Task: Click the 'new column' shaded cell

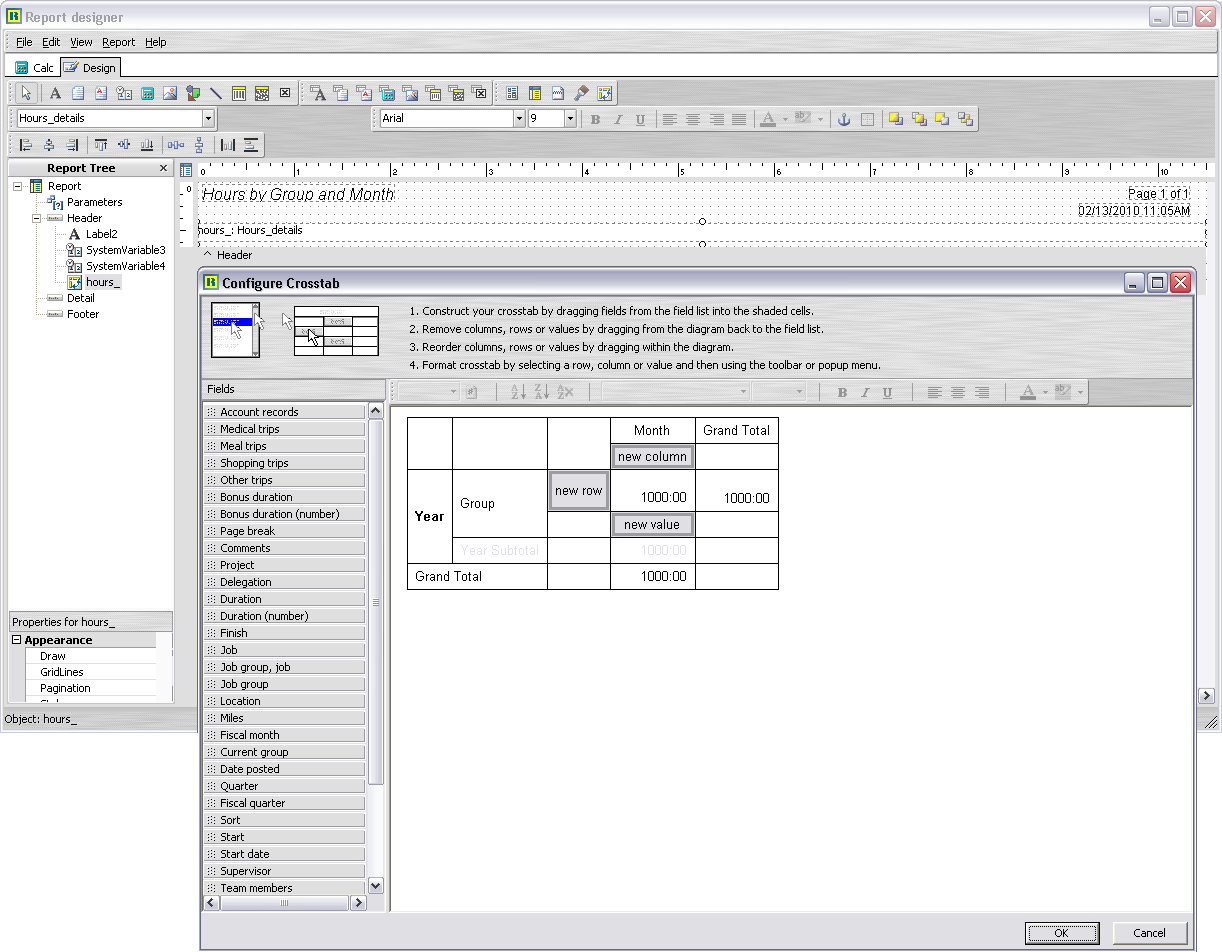Action: point(652,457)
